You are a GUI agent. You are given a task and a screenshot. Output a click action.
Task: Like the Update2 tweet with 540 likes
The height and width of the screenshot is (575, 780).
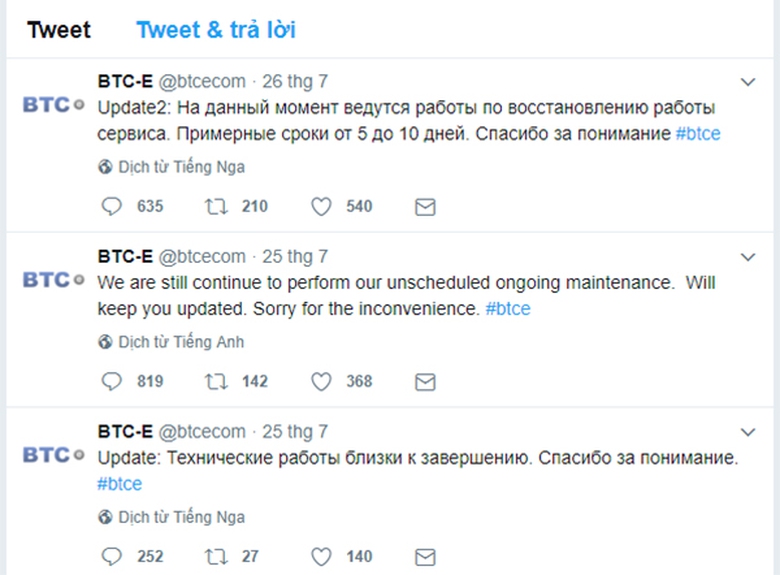[321, 206]
